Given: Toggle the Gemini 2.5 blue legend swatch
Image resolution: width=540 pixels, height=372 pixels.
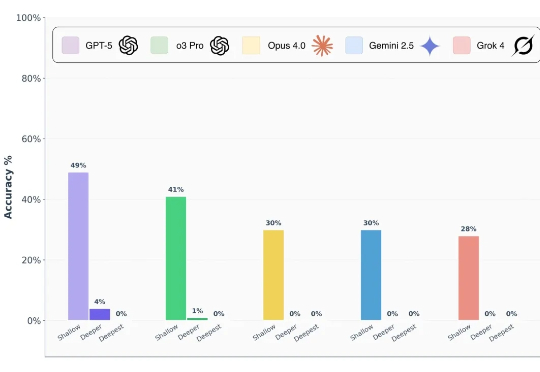Looking at the screenshot, I should pos(354,45).
